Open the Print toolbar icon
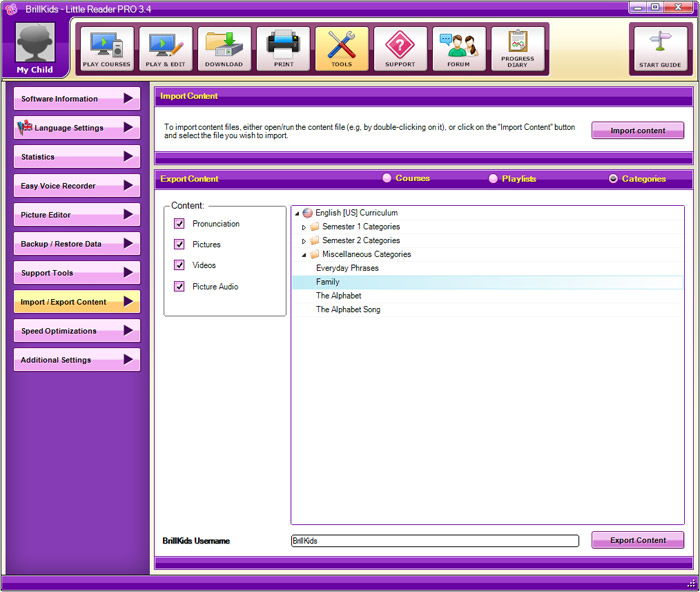This screenshot has height=592, width=700. pos(283,49)
